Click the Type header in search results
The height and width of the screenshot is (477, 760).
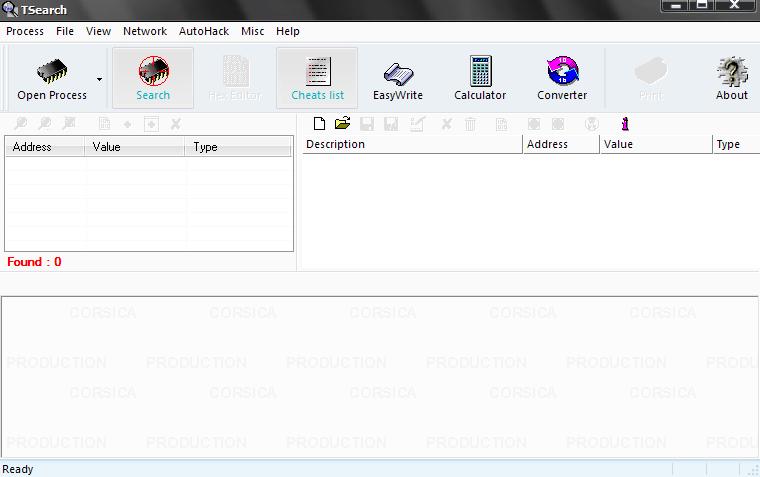238,147
